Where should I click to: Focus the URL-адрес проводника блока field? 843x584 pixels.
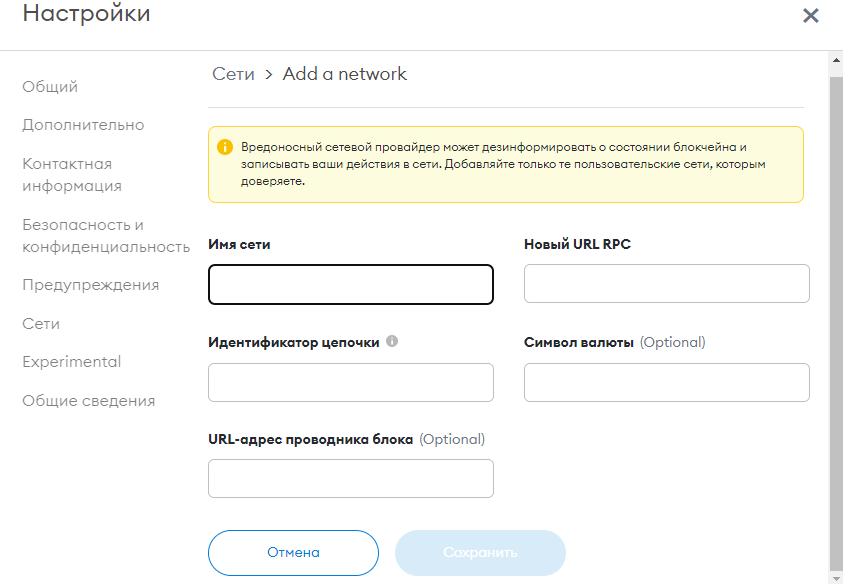click(x=351, y=478)
